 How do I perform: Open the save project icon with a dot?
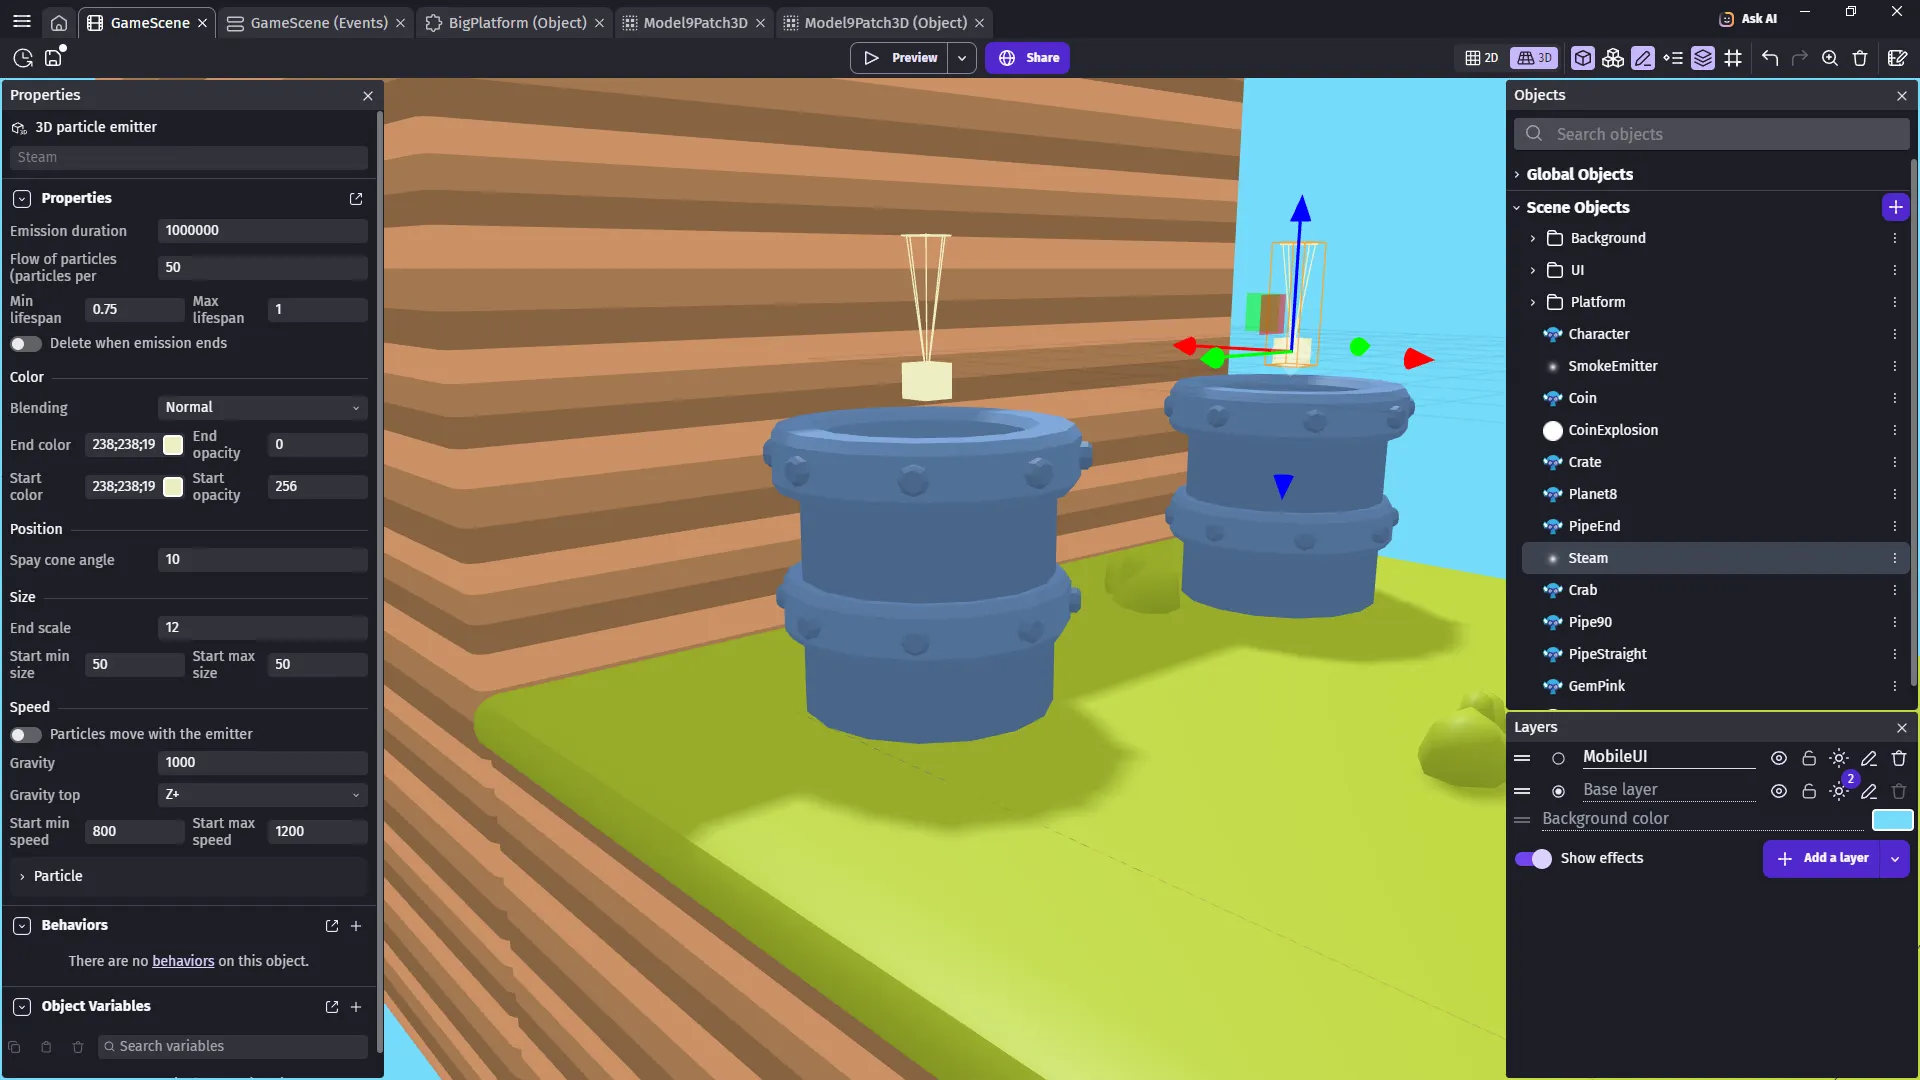(x=54, y=57)
